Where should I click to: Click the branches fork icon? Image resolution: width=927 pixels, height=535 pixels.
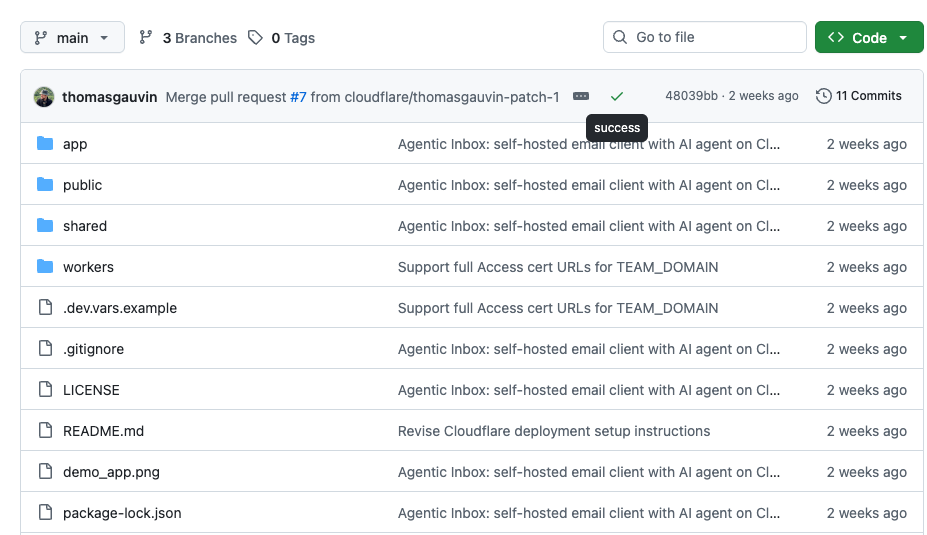146,38
